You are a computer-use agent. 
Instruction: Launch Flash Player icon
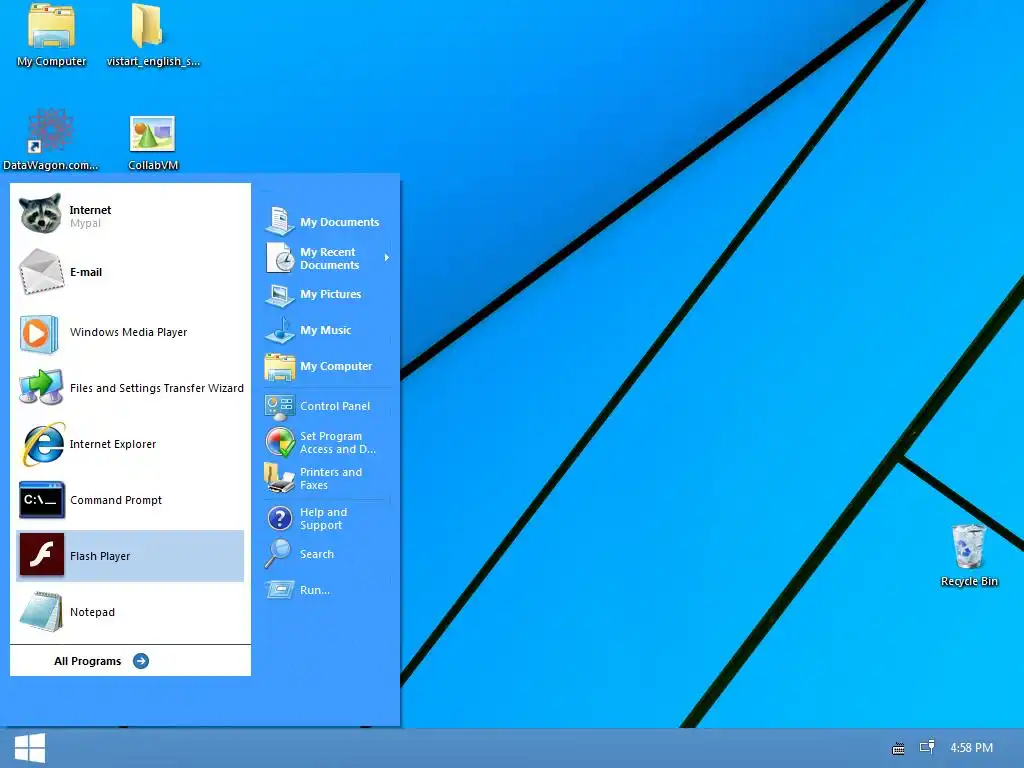click(42, 555)
